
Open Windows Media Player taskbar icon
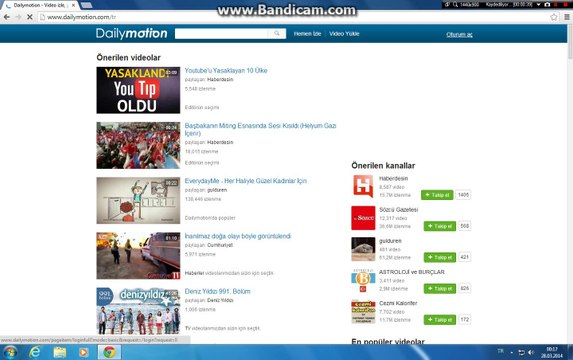84,352
